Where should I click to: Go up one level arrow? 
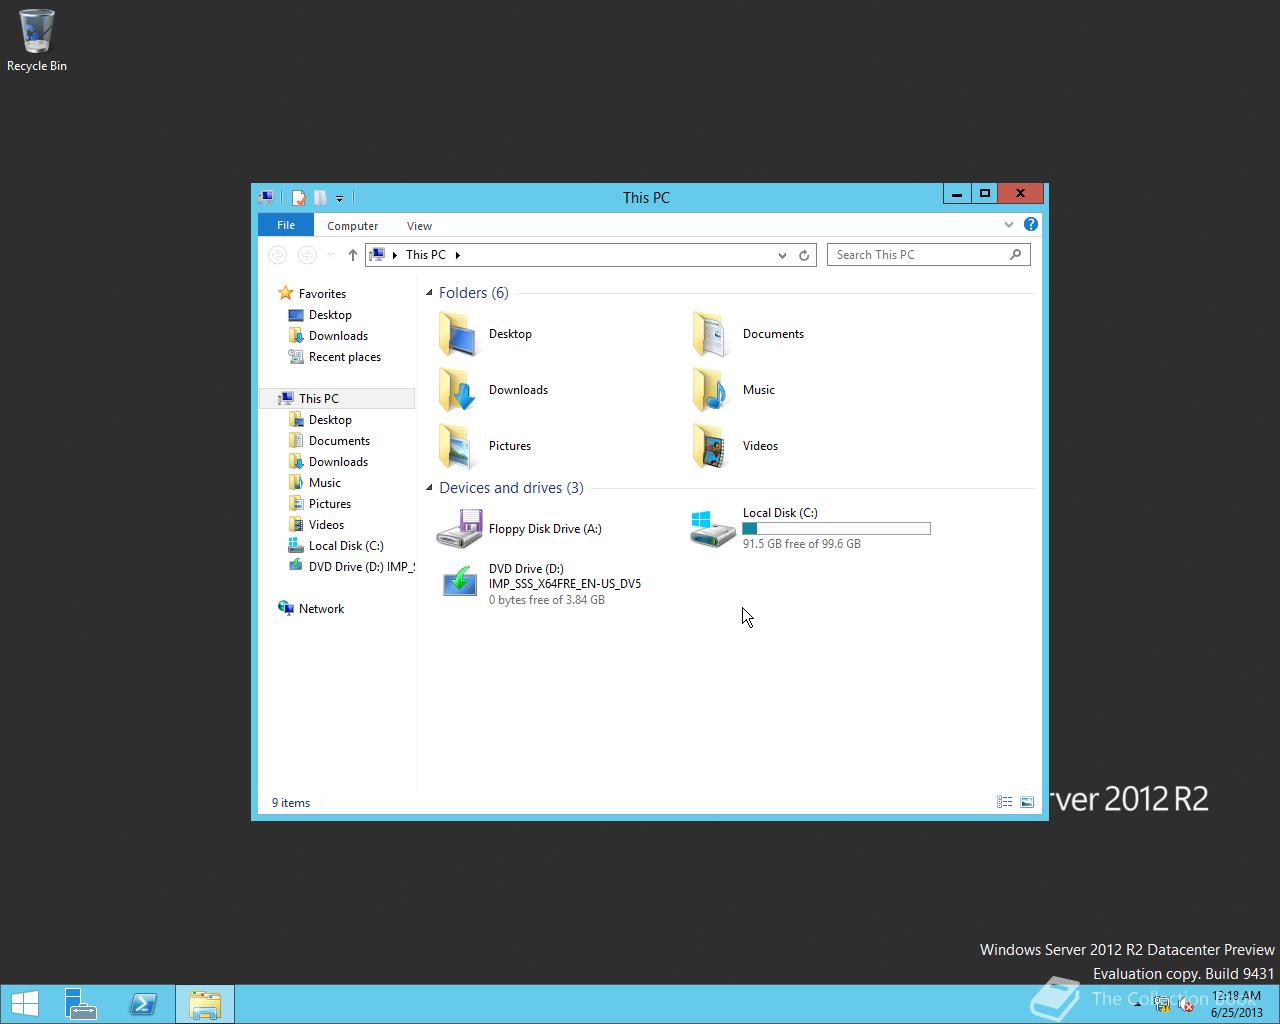pos(352,255)
